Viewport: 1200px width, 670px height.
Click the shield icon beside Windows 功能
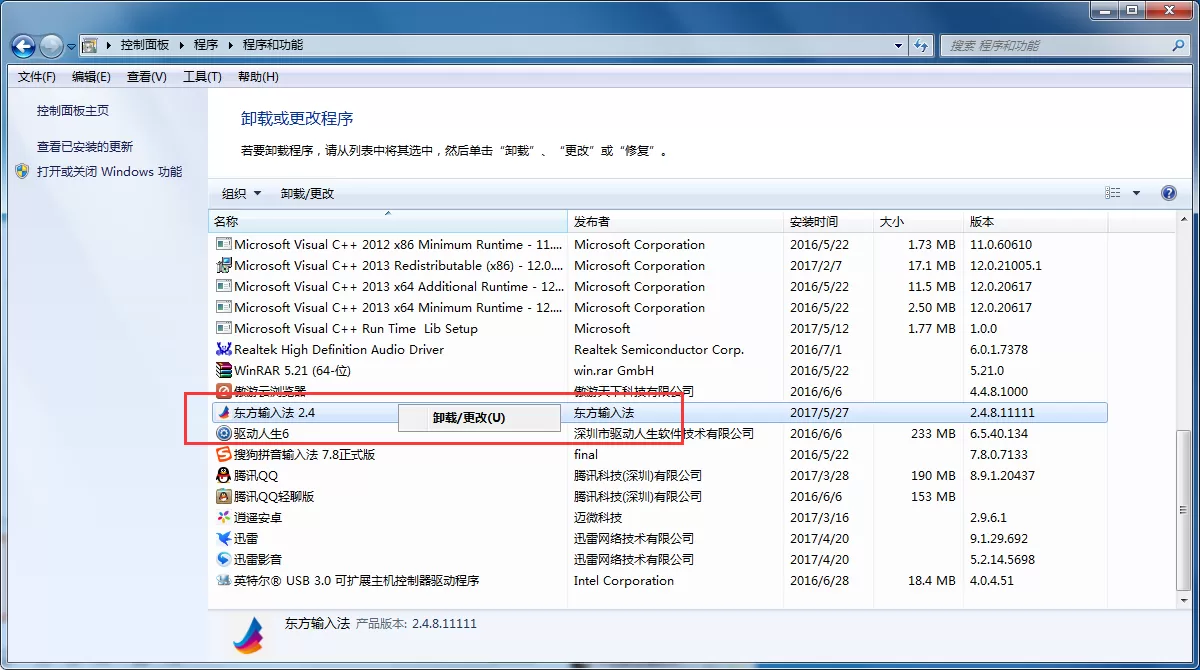tap(23, 171)
